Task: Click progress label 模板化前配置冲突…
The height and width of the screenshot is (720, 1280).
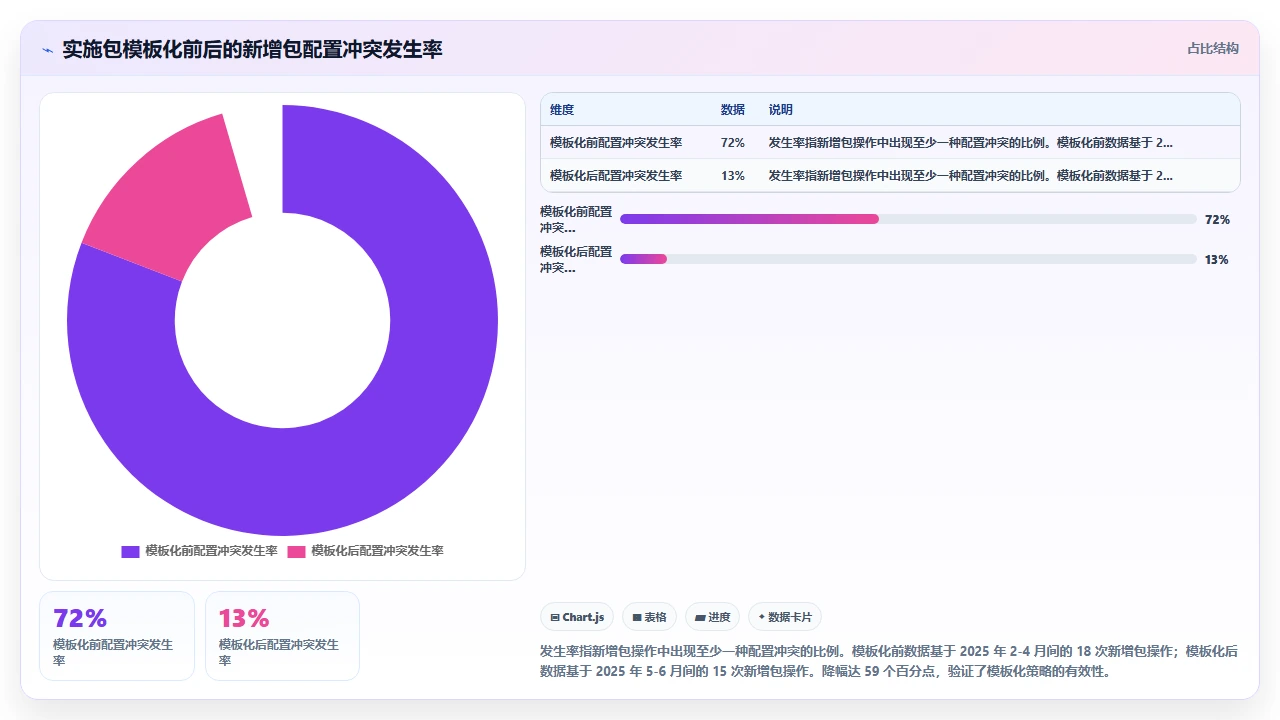Action: (x=576, y=220)
